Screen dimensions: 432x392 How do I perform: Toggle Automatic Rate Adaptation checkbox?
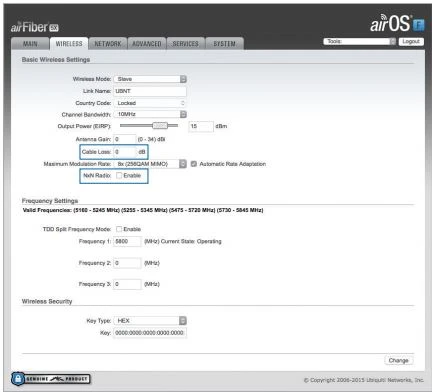194,164
